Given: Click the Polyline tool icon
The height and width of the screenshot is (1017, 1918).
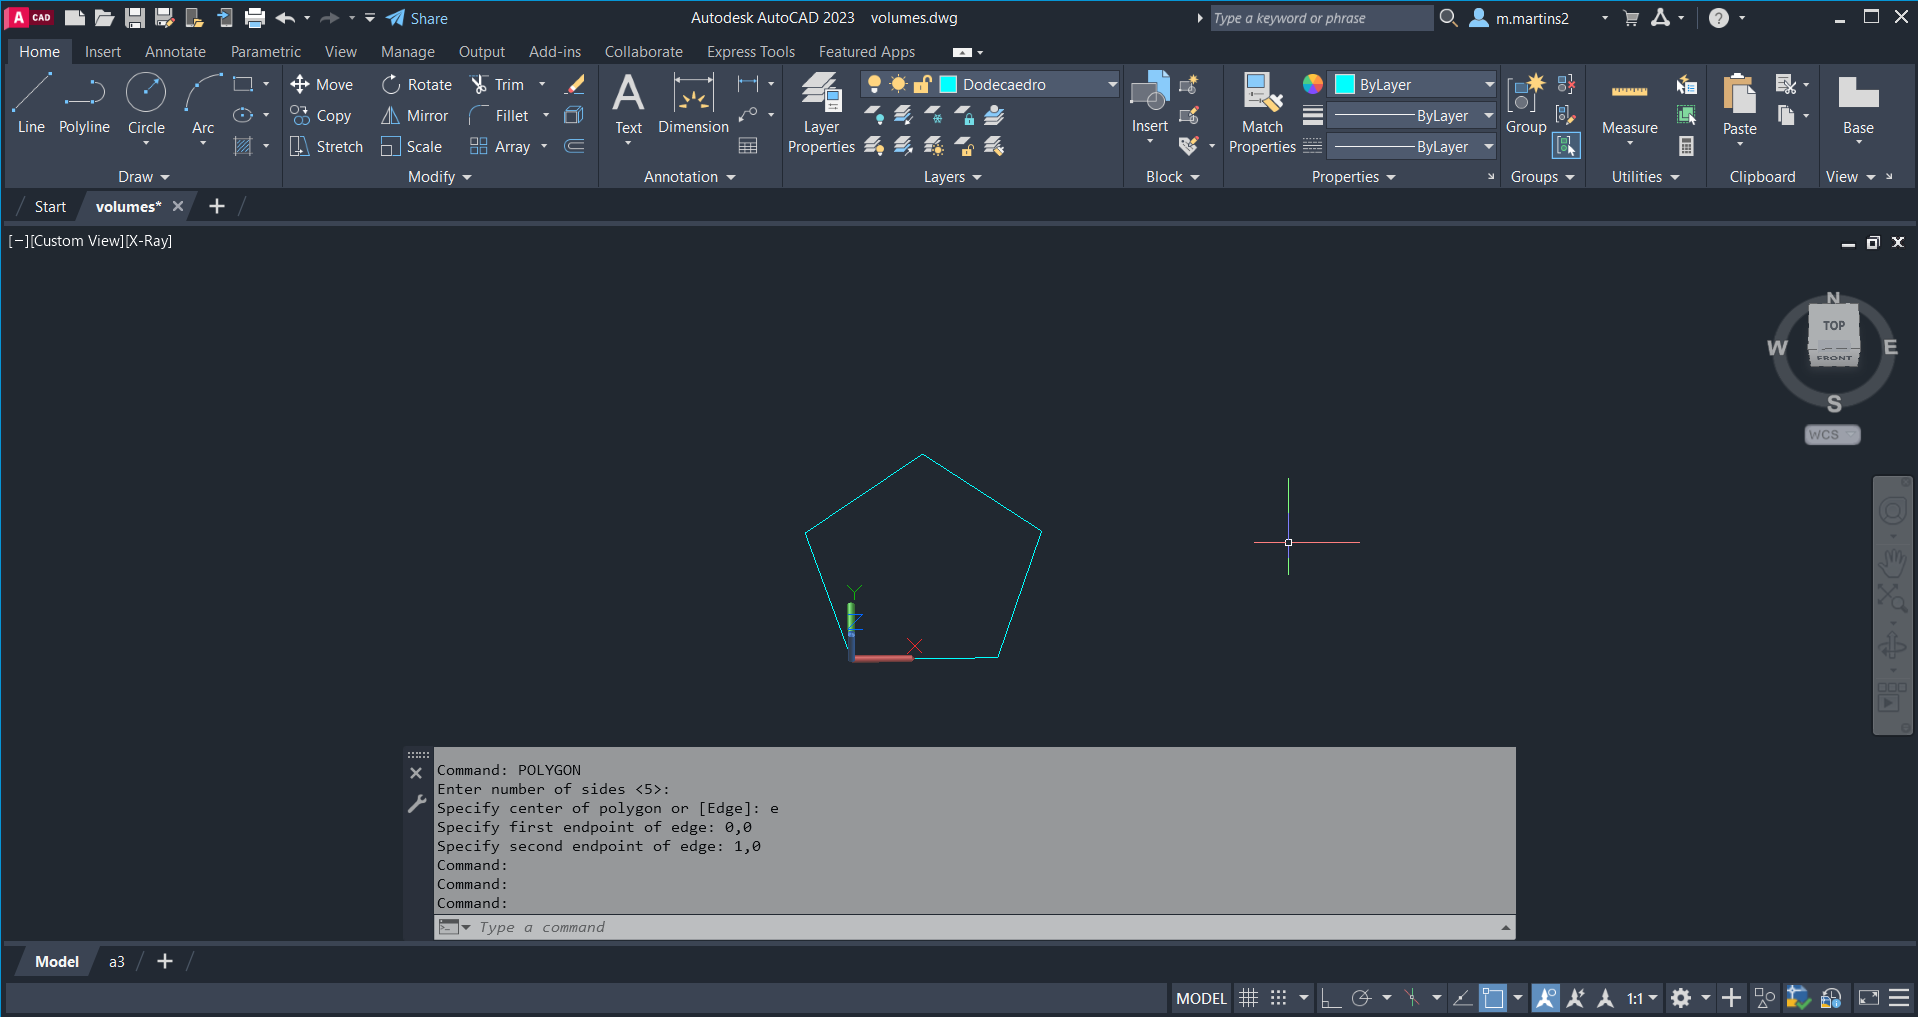Looking at the screenshot, I should tap(84, 93).
